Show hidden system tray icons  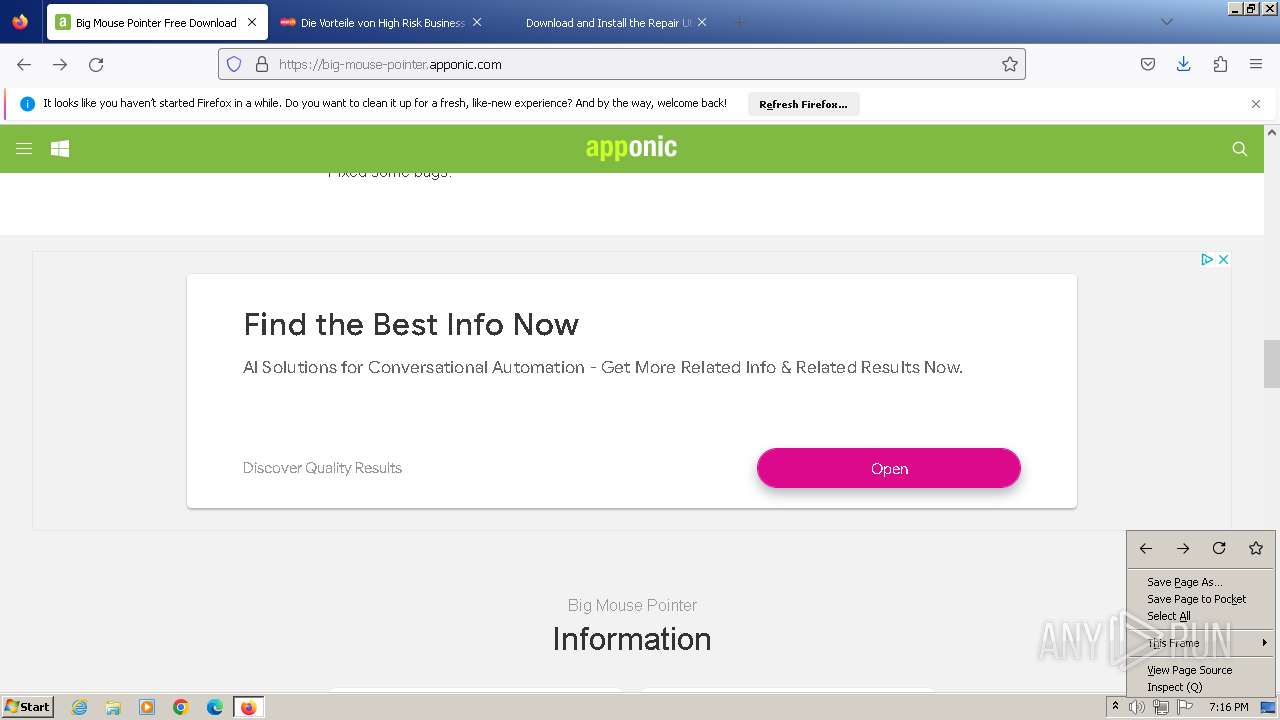point(1115,707)
